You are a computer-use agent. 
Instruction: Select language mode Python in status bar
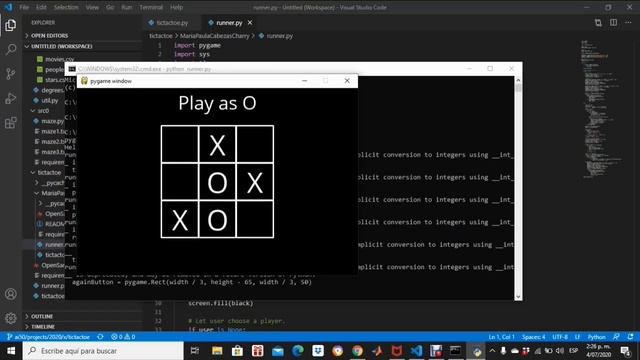[596, 337]
